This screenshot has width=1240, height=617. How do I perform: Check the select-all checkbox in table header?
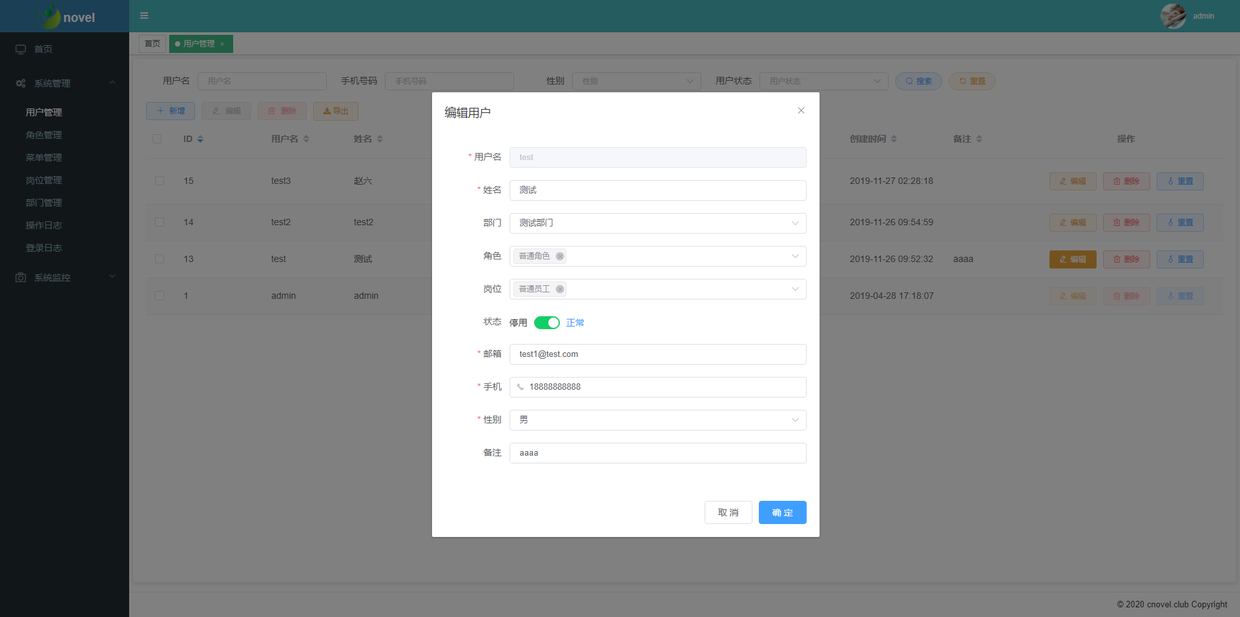[157, 138]
